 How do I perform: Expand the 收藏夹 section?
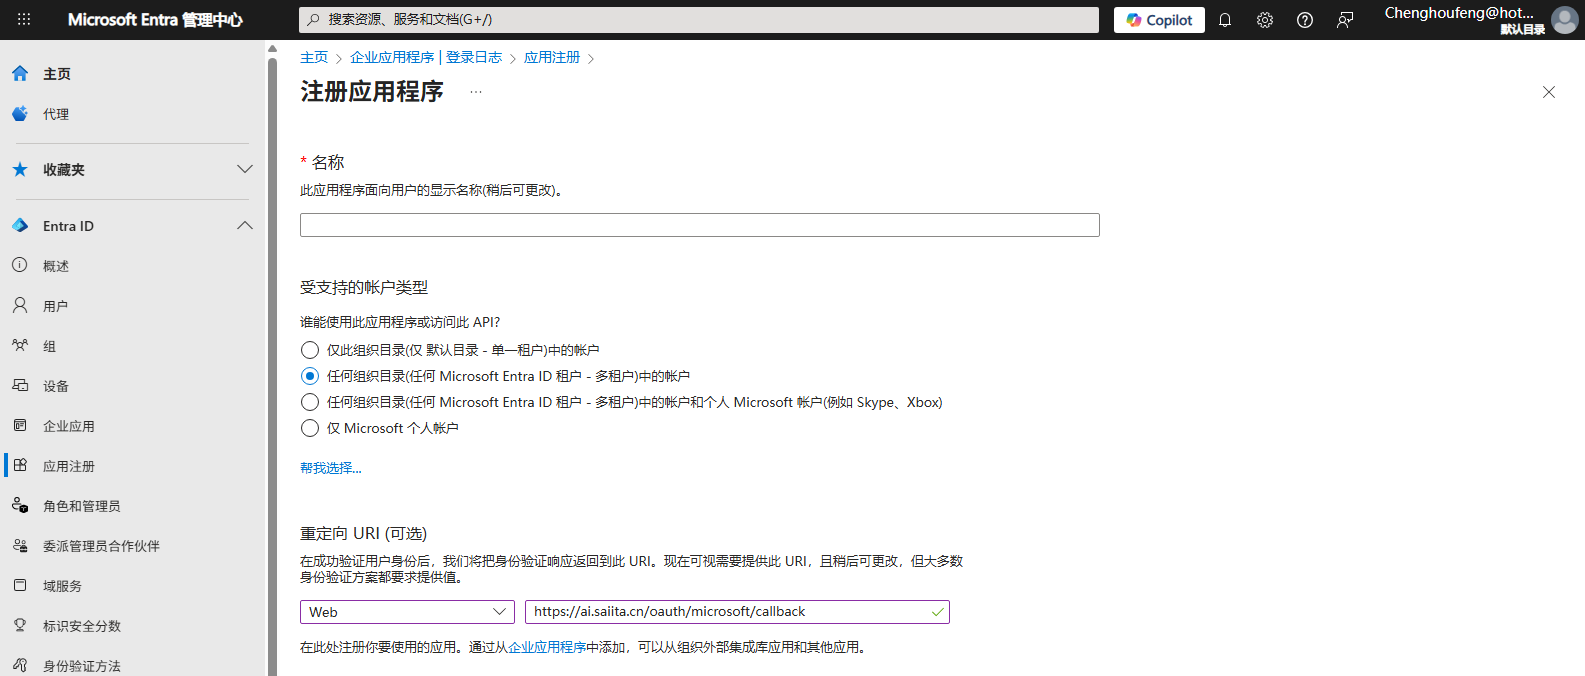coord(244,169)
